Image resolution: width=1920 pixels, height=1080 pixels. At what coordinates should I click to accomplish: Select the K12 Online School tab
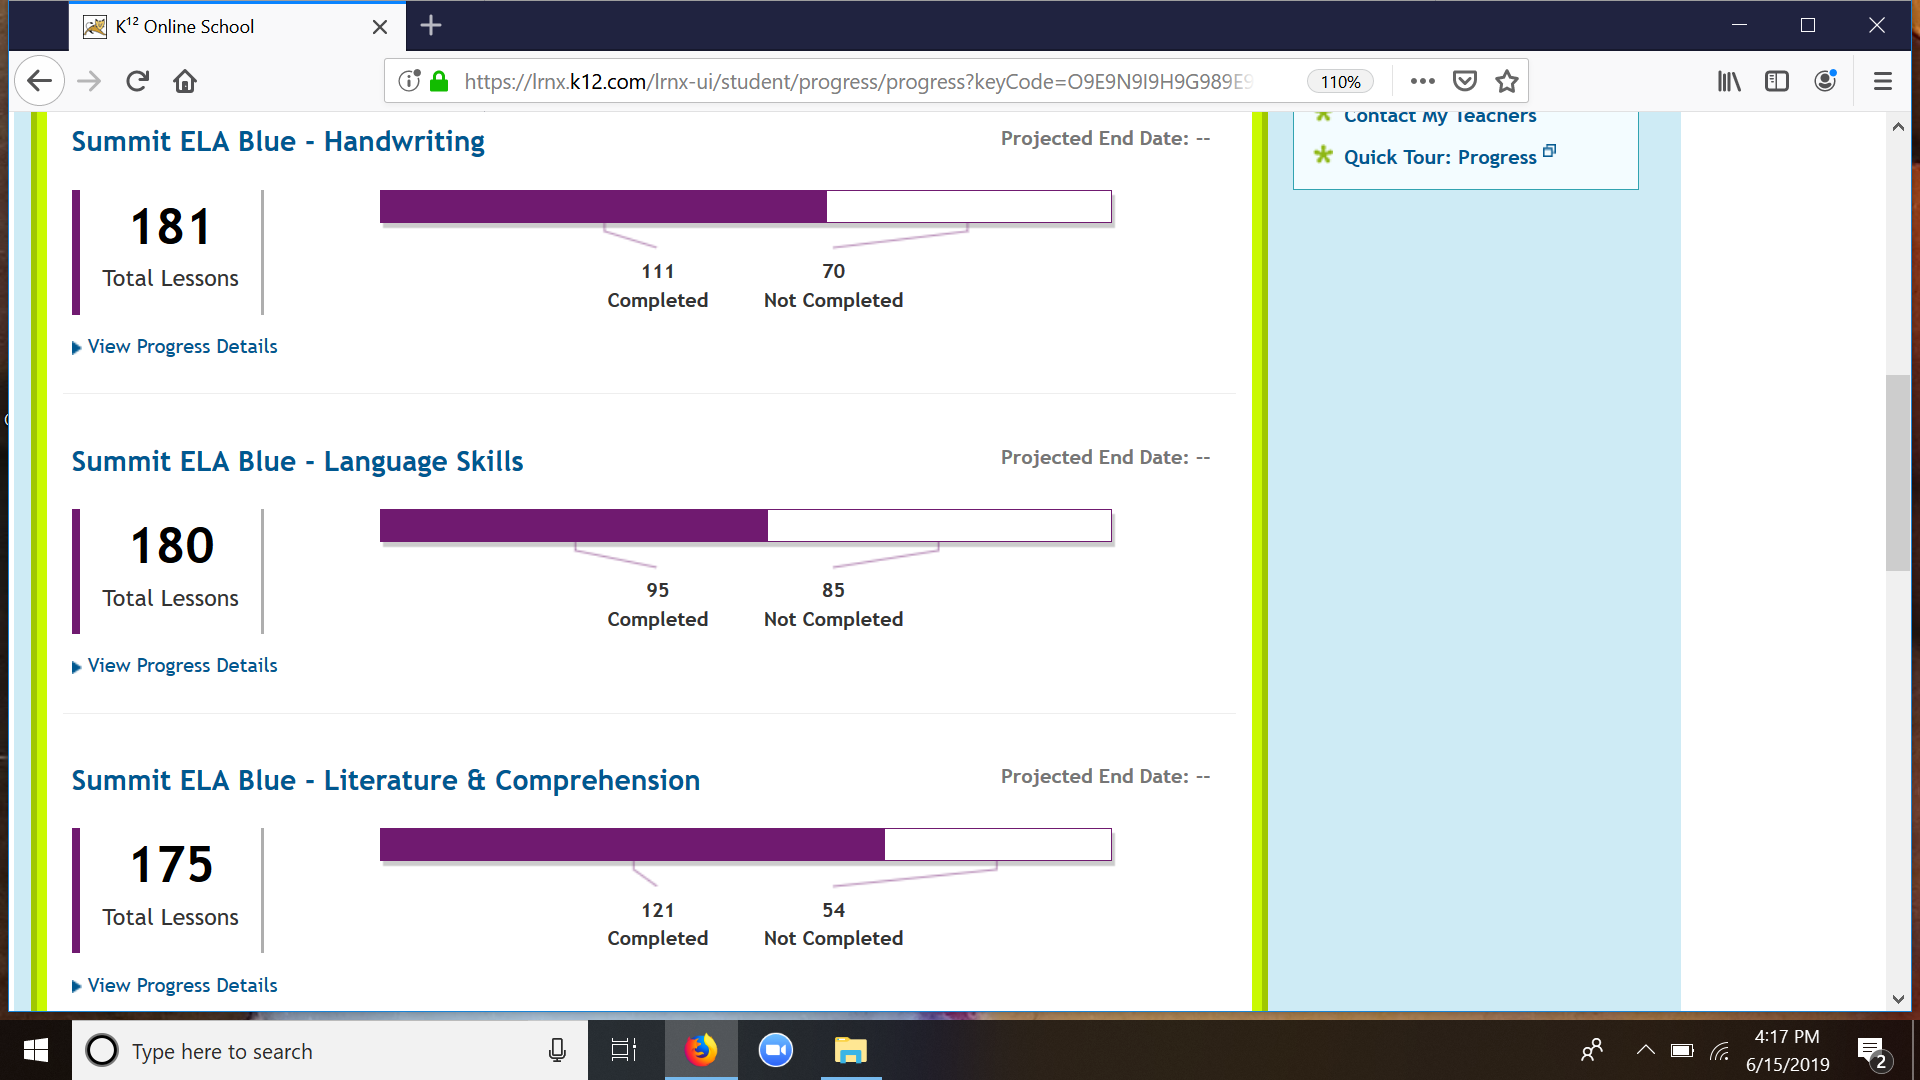tap(237, 27)
